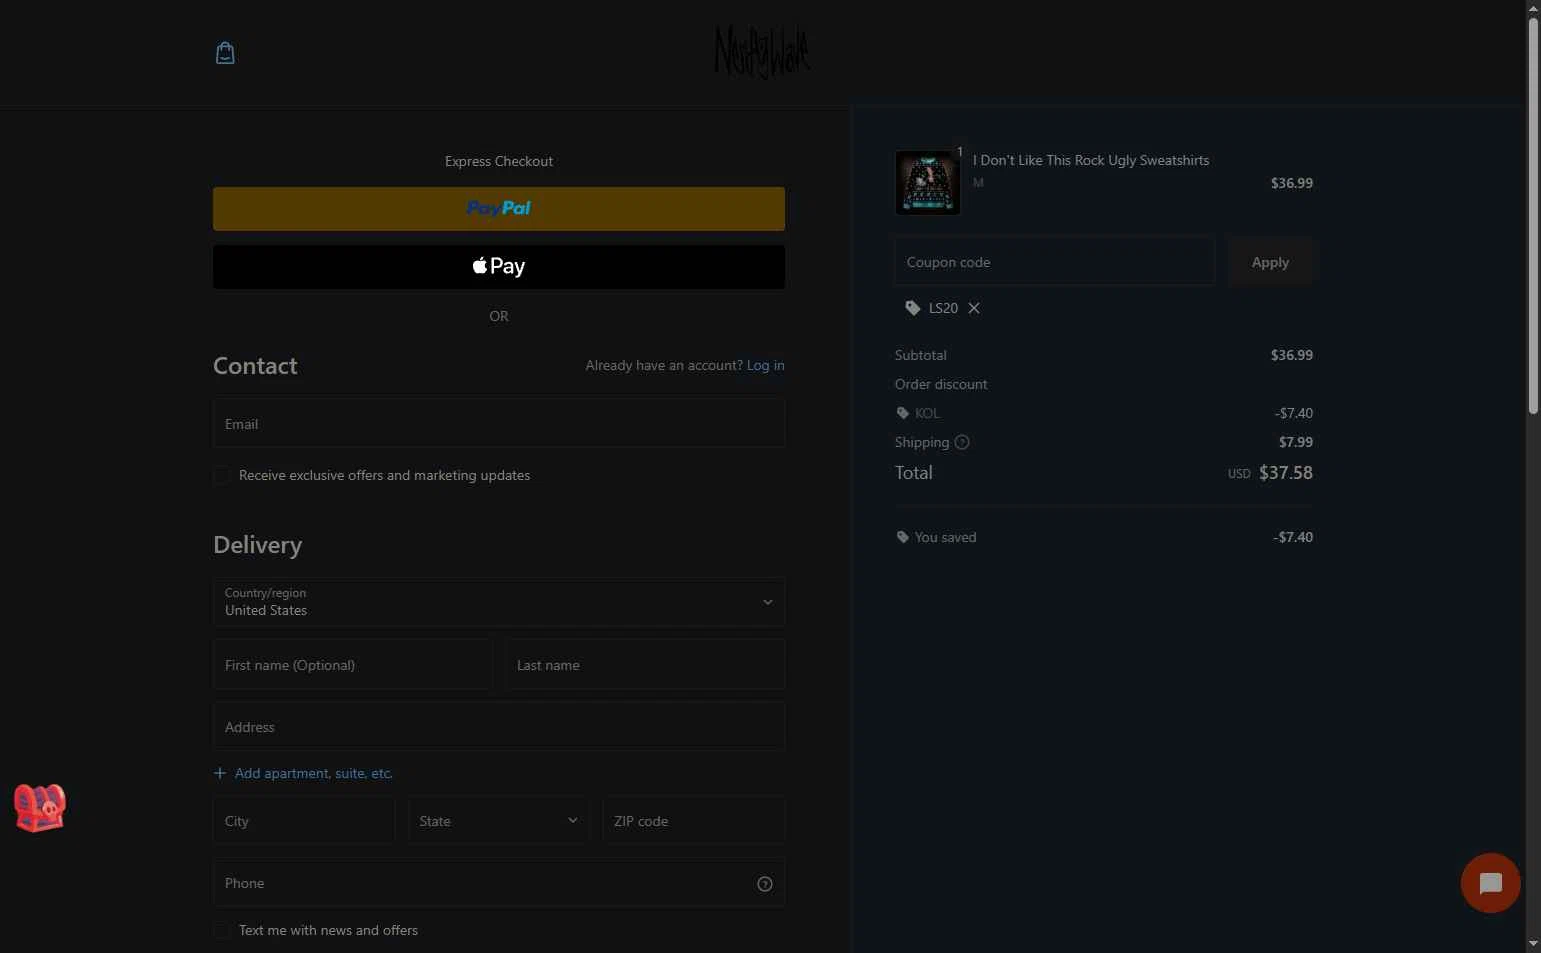Enable Text me with news and offers
Screen dimensions: 1541x953
point(222,931)
